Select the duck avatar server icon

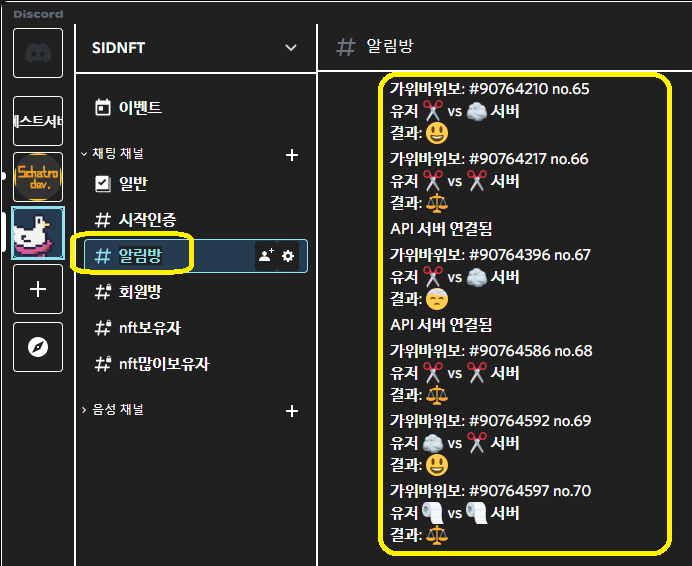pos(38,233)
